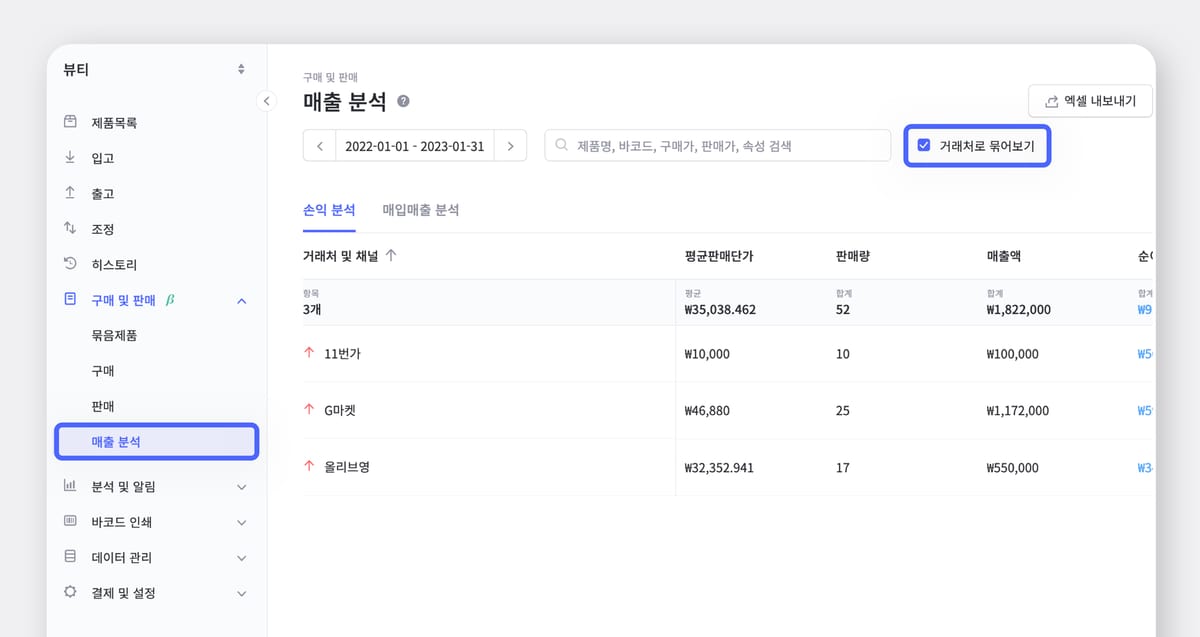Expand the 분석 및 알림 section
The width and height of the screenshot is (1200, 637).
(x=241, y=487)
